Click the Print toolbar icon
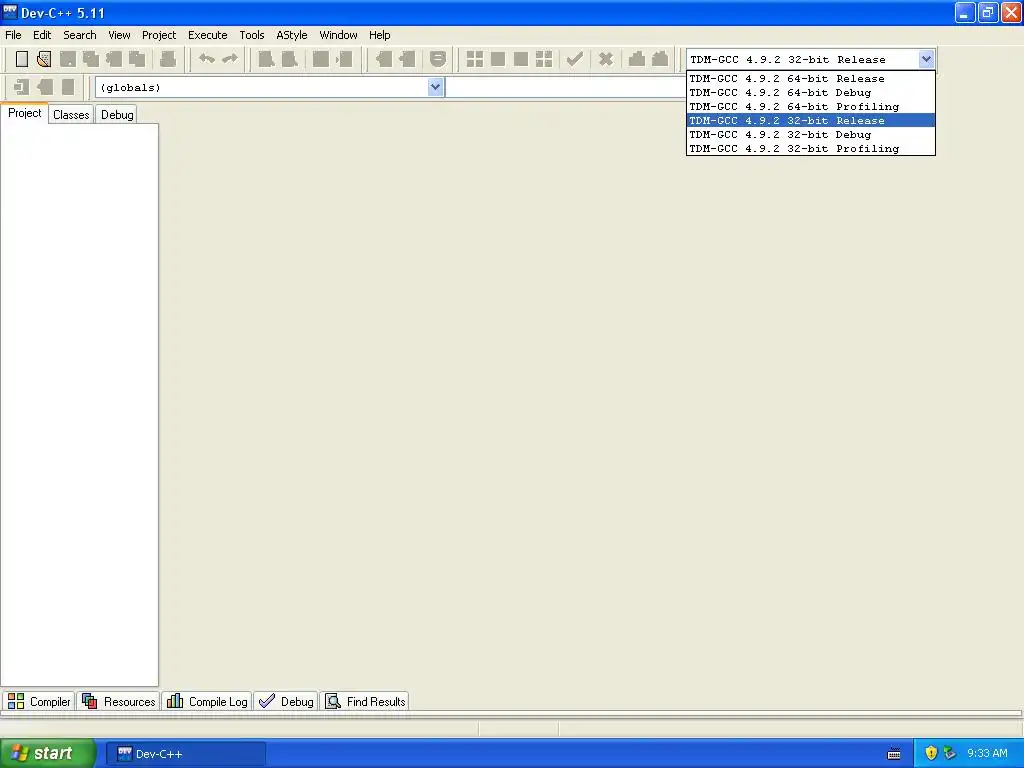1024x768 pixels. (168, 59)
